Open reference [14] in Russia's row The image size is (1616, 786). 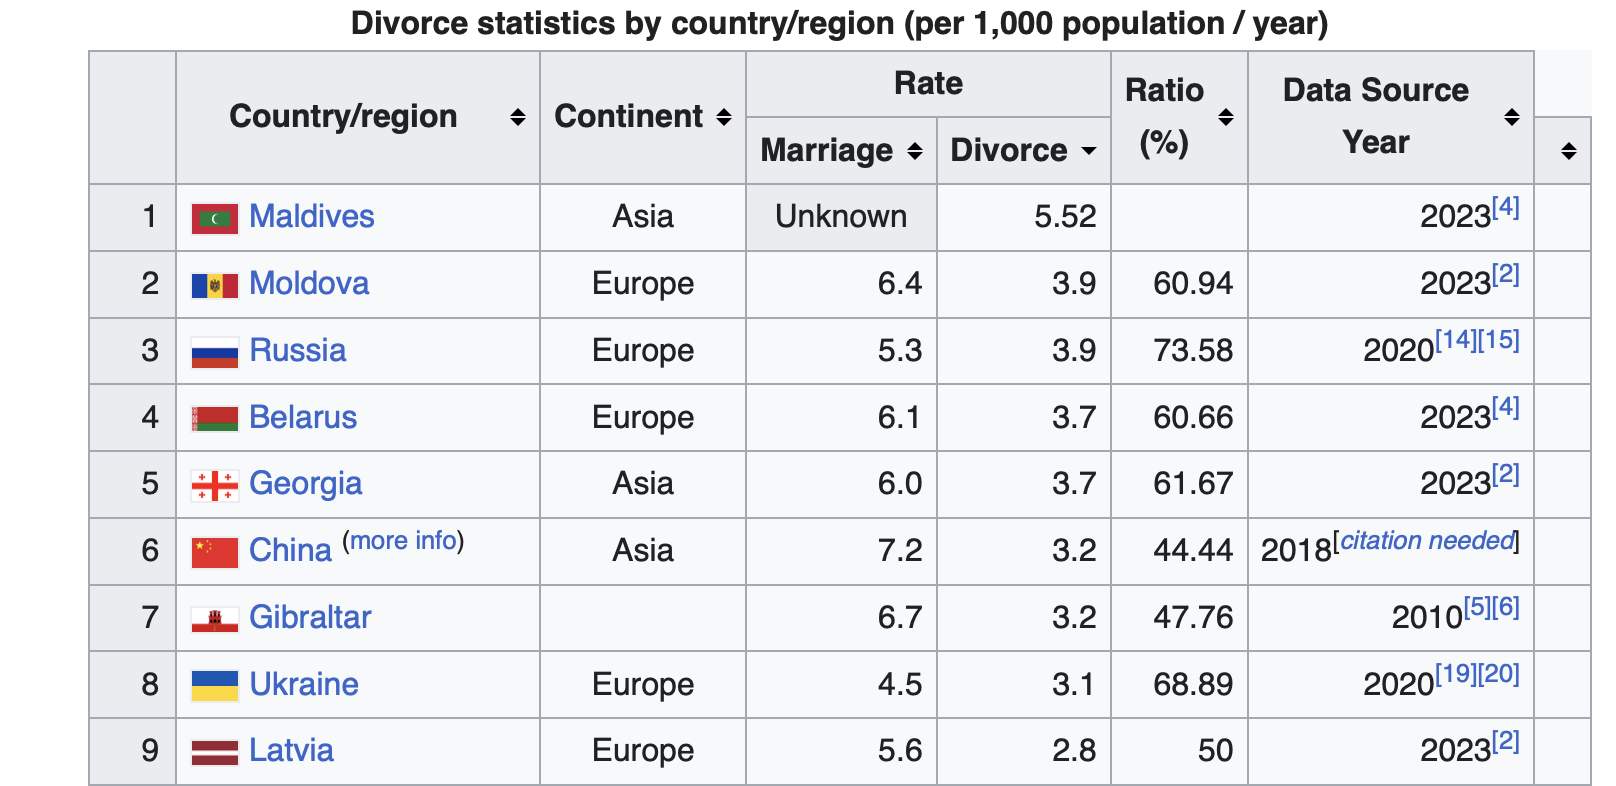point(1456,340)
